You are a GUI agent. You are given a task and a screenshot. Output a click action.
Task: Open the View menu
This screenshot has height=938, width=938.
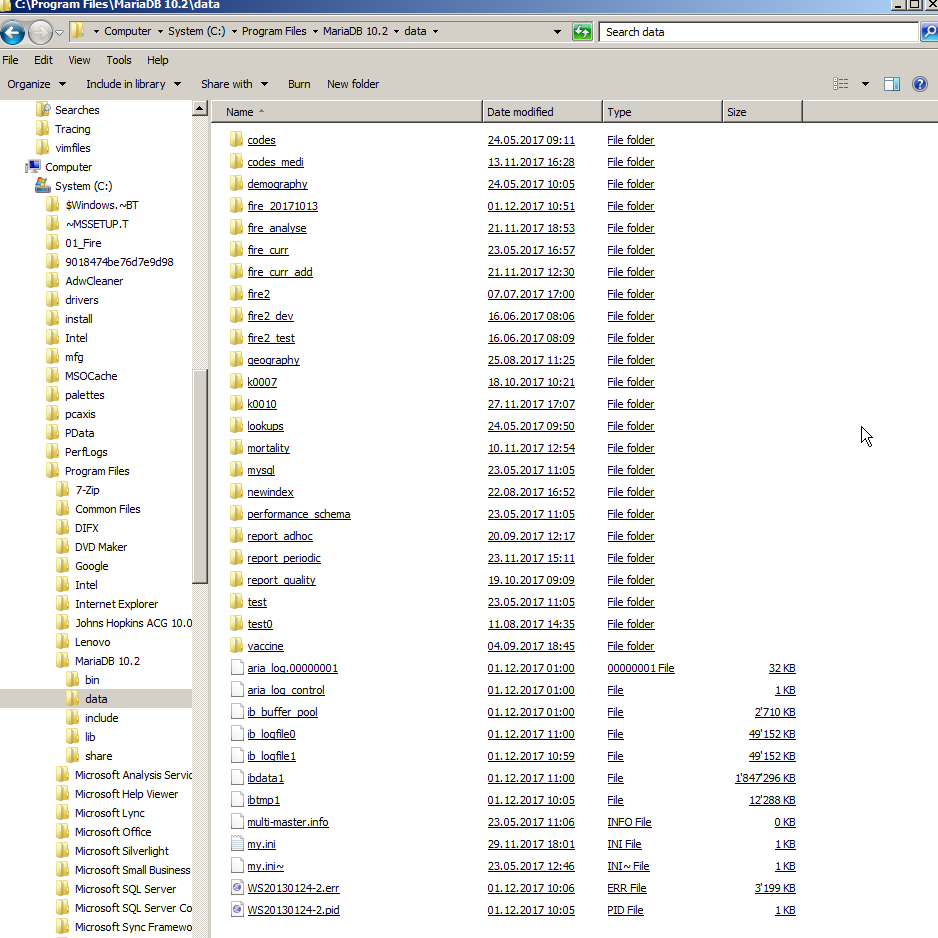click(79, 60)
